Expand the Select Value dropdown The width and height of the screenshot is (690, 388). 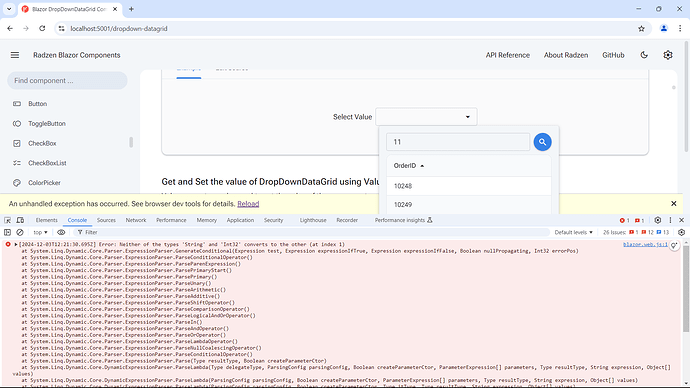(x=426, y=117)
